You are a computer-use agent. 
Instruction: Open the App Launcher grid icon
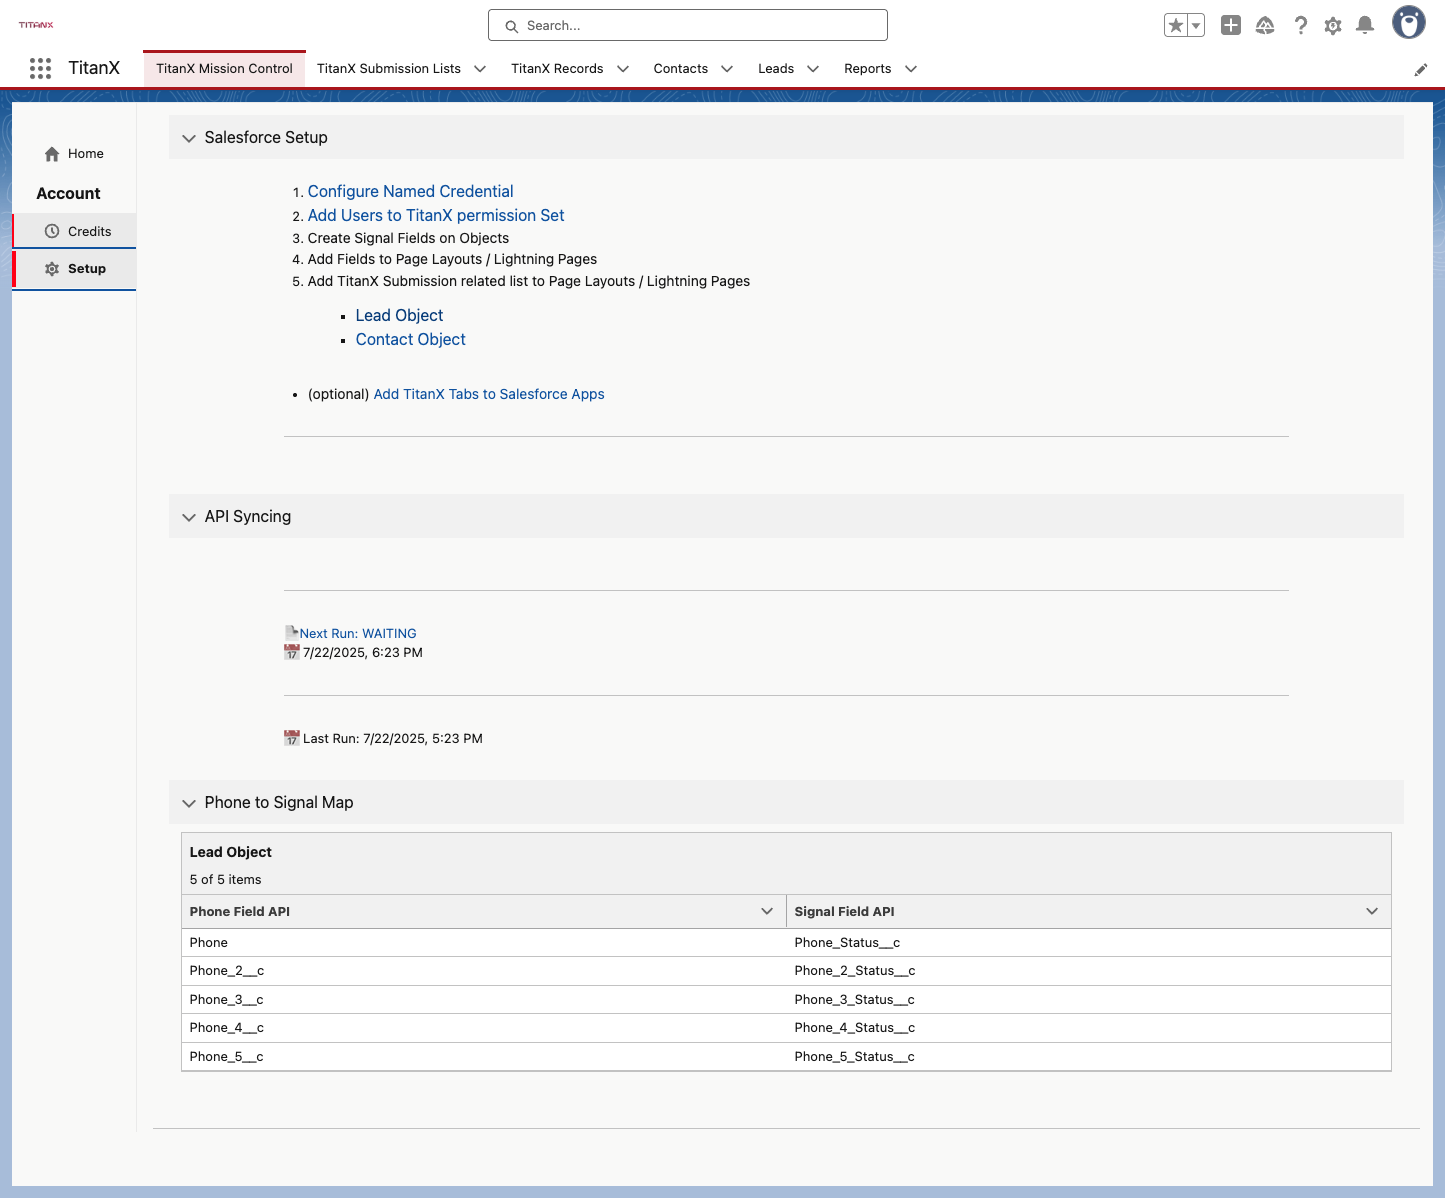[x=40, y=68]
